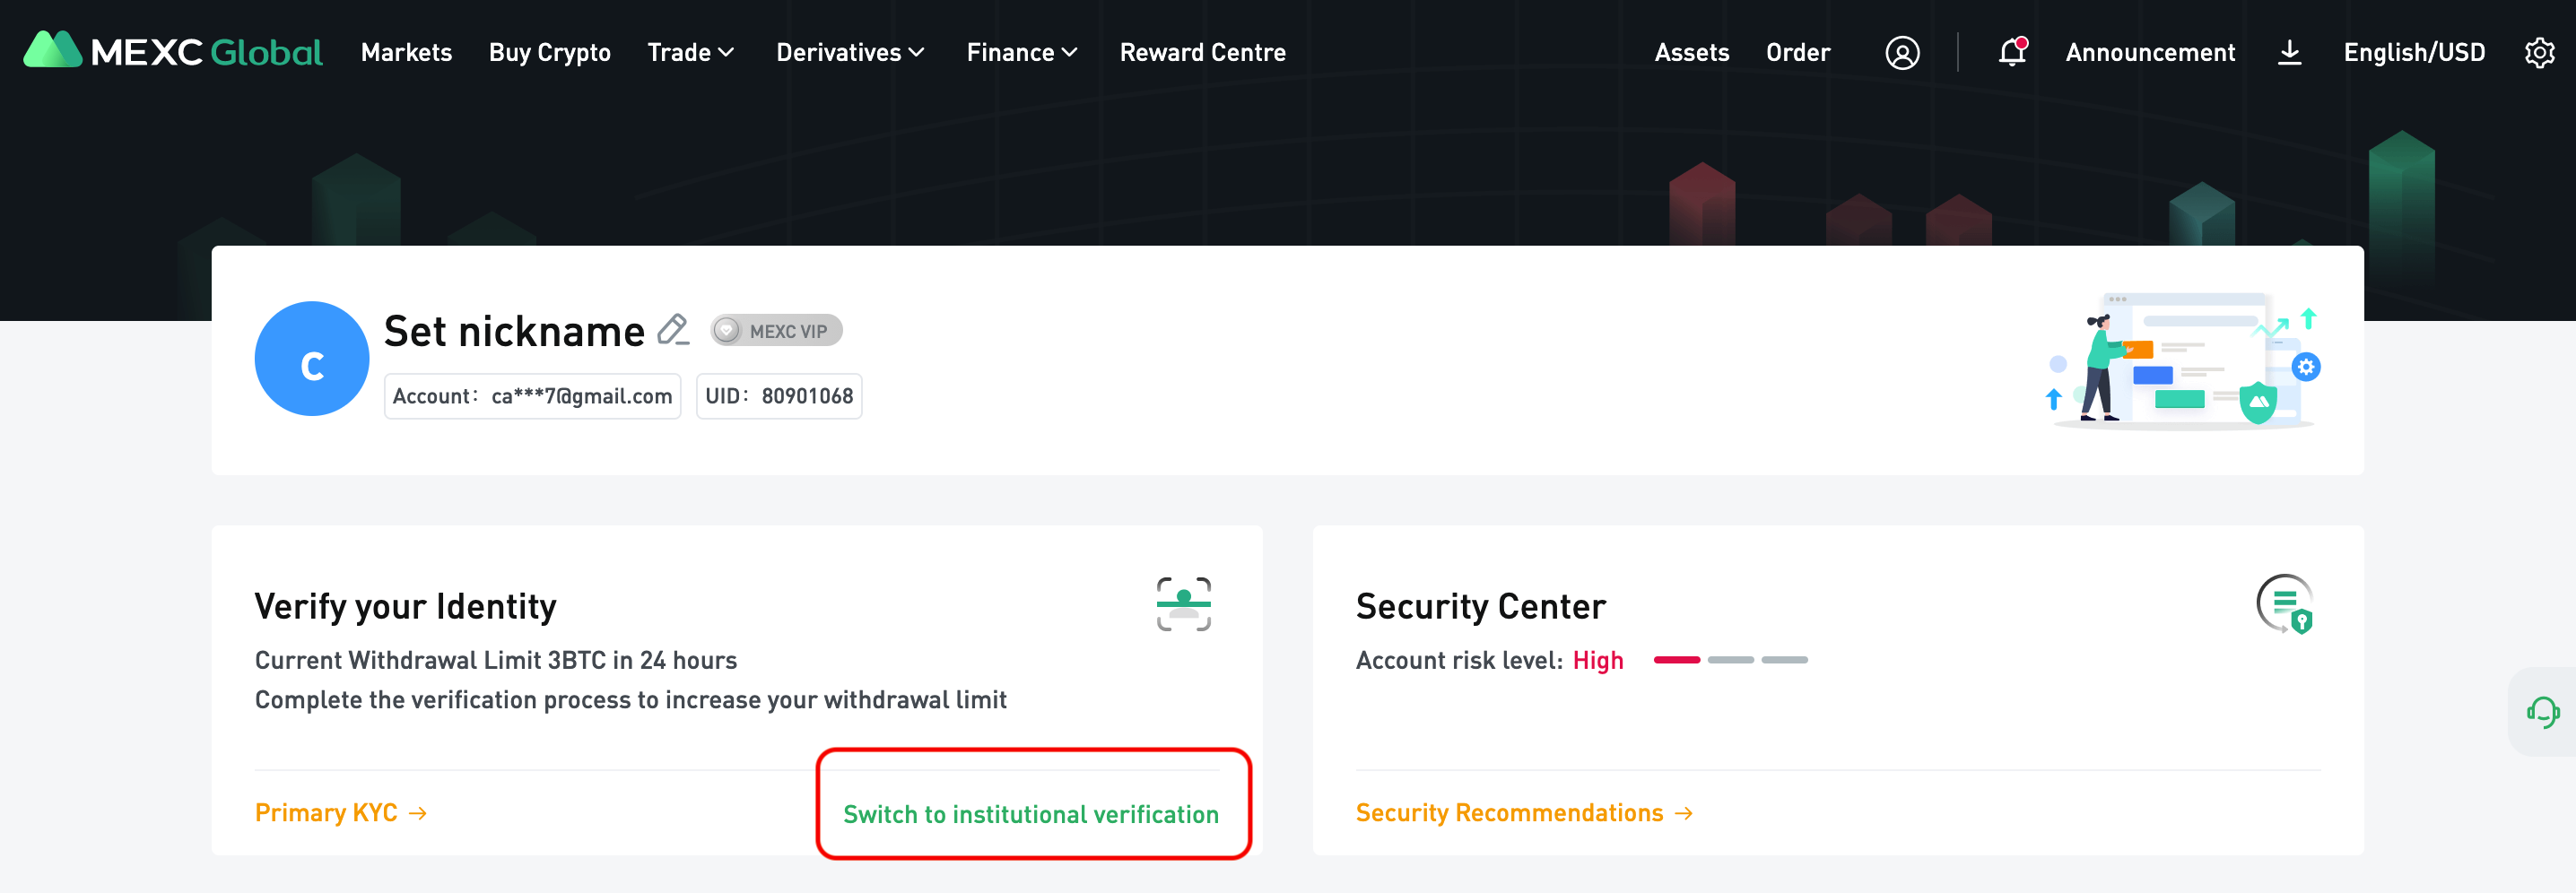Click the account risk level indicator bar
Screen dimensions: 2576x893
(x=1730, y=660)
